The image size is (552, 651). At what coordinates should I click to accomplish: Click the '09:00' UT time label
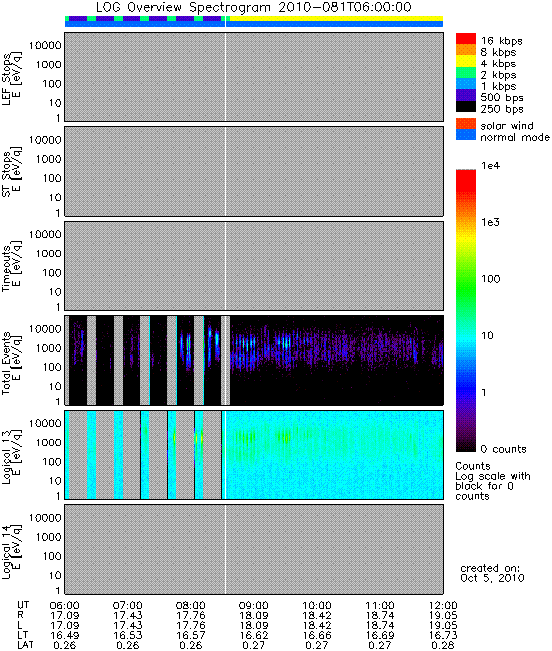click(x=254, y=606)
